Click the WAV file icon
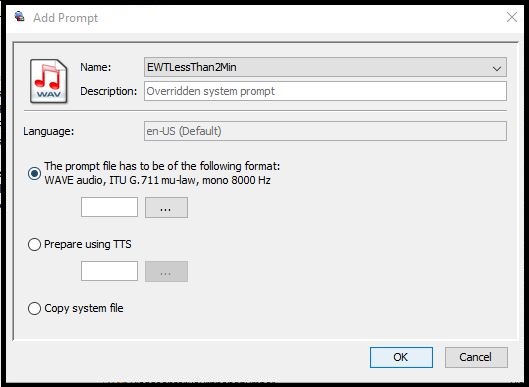Screen dimensions: 529x387 tap(49, 81)
